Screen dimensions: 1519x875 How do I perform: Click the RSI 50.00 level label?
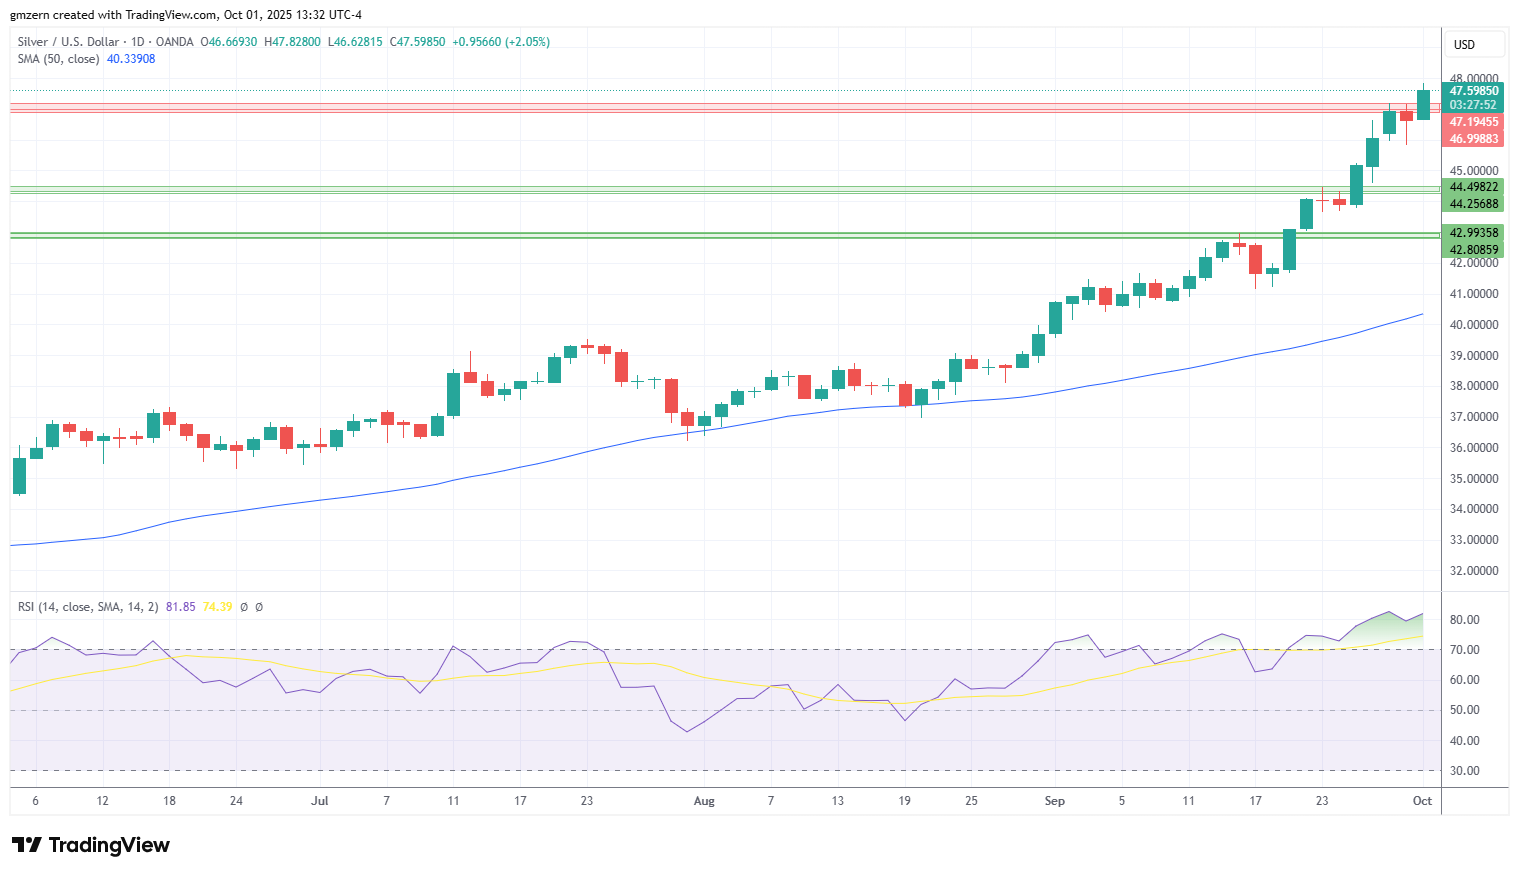pyautogui.click(x=1465, y=710)
